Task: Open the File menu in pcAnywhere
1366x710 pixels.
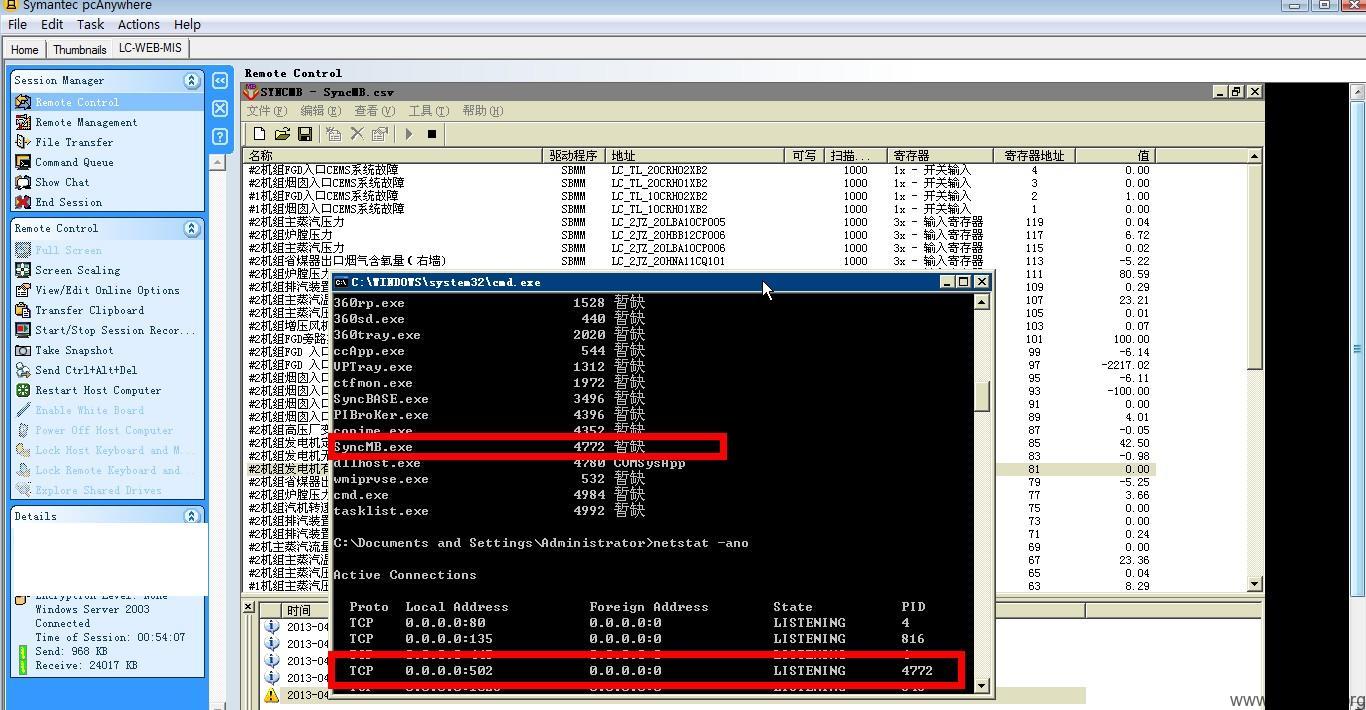Action: (x=17, y=24)
